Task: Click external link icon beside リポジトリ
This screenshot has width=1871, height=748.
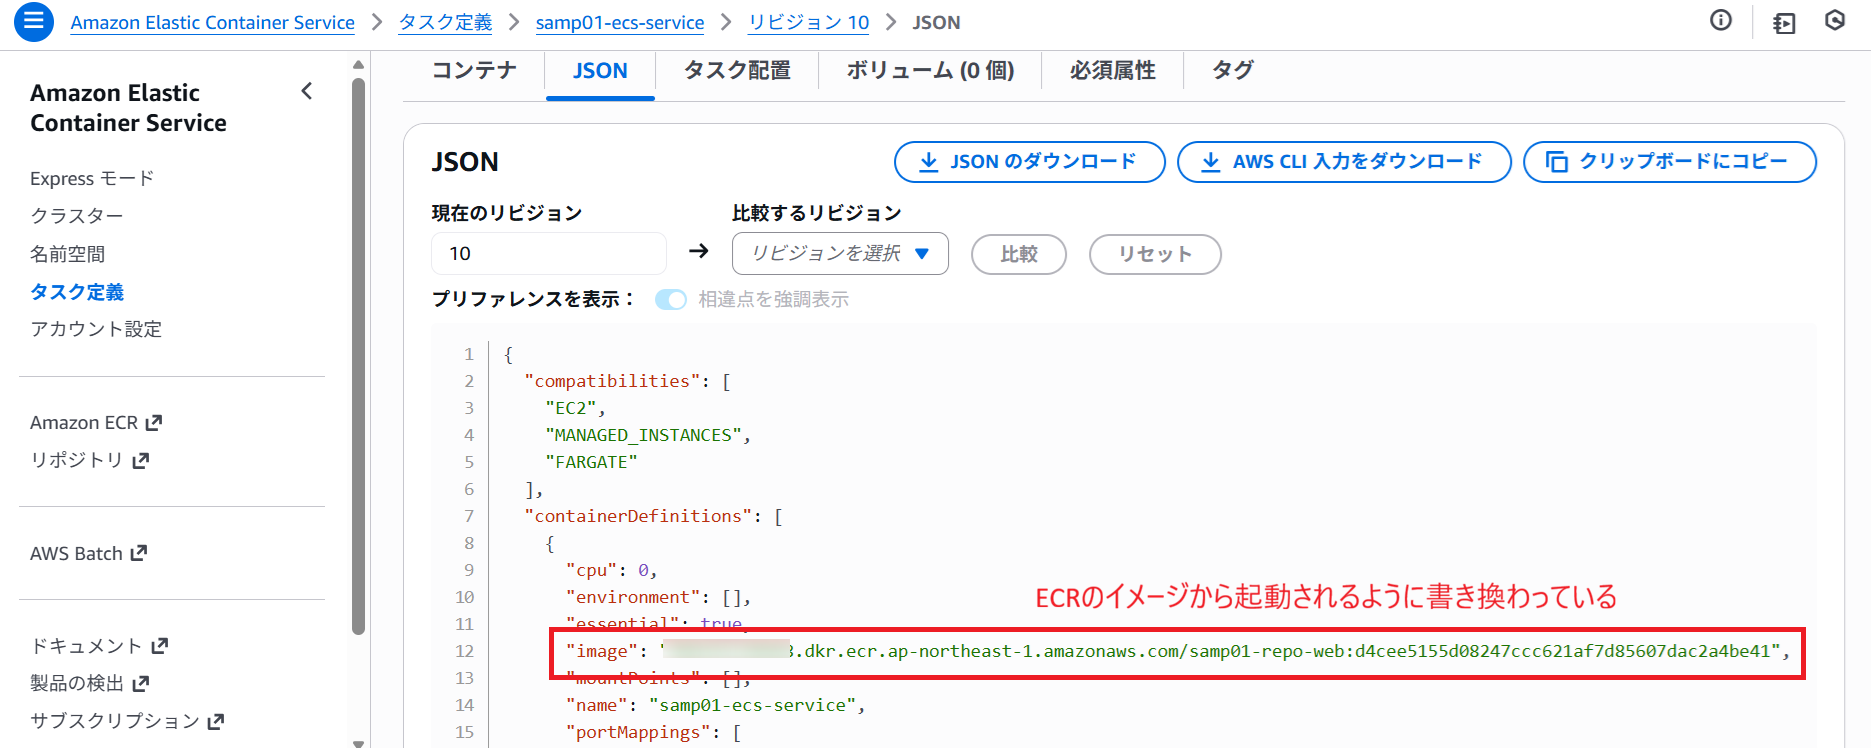Action: tap(140, 460)
